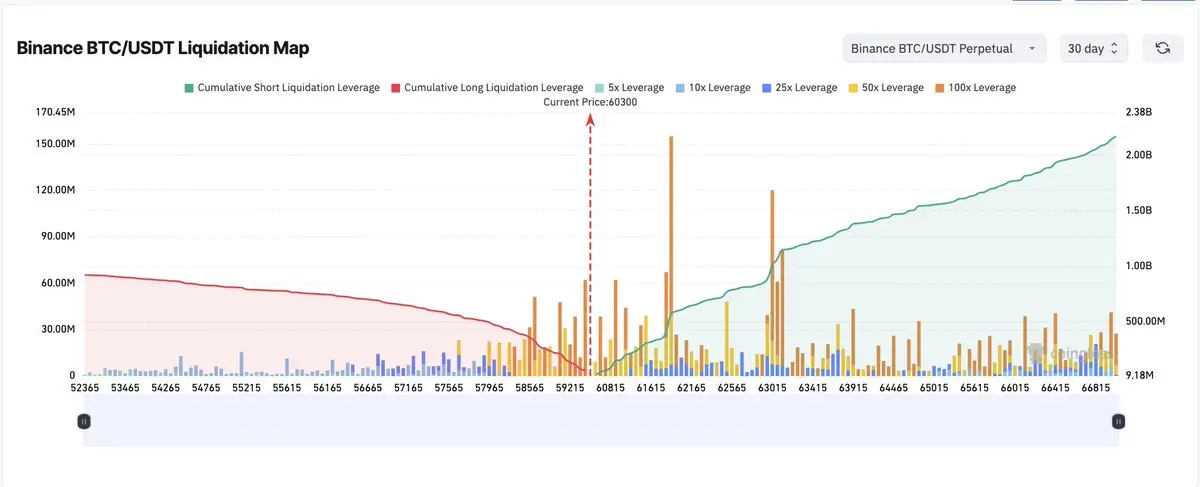The width and height of the screenshot is (1200, 487).
Task: Toggle the 10x Leverage legend item
Action: click(x=712, y=88)
